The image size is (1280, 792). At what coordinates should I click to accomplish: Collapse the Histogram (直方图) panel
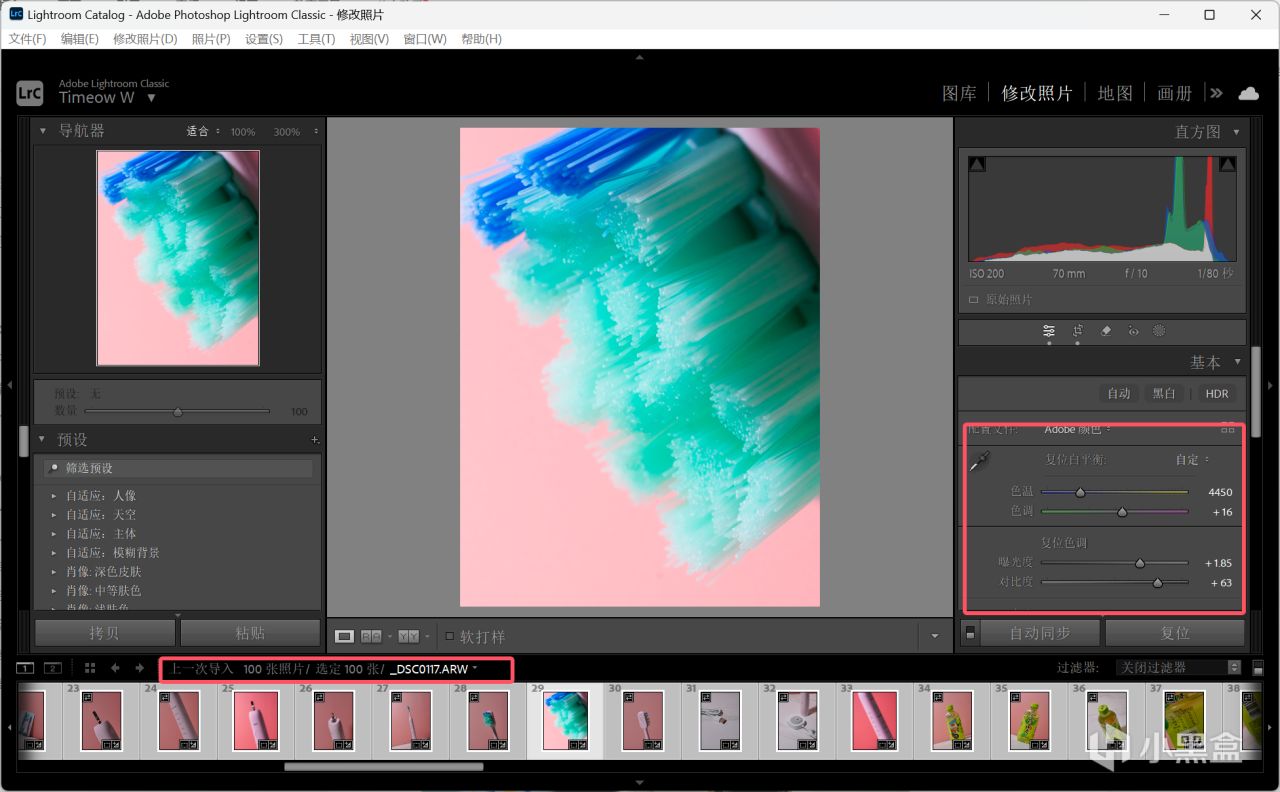click(1237, 132)
